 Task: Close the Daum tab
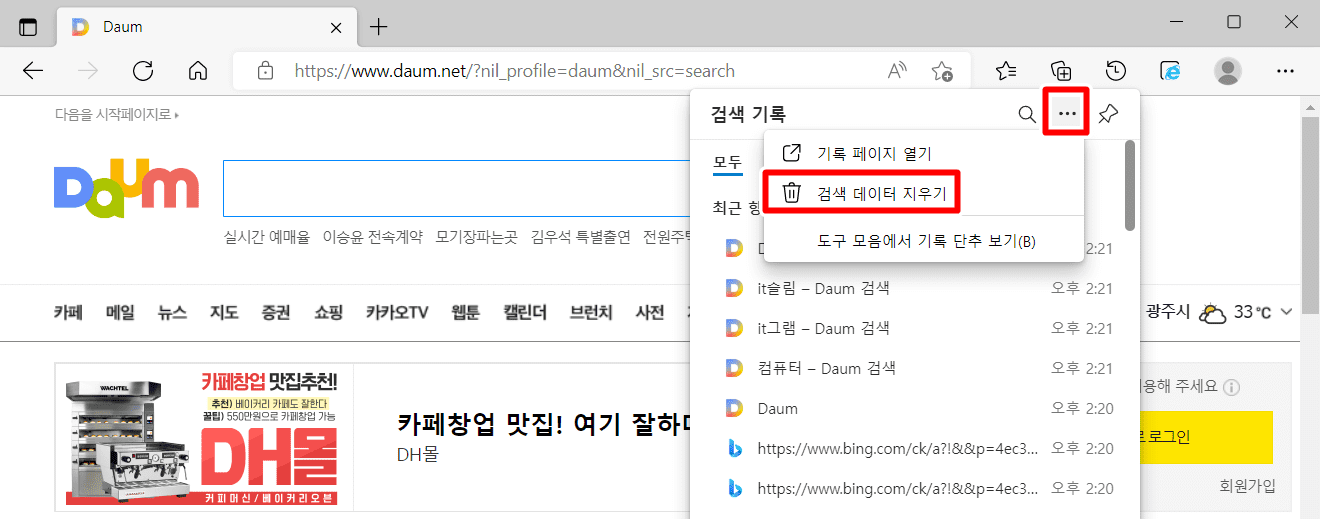[337, 27]
